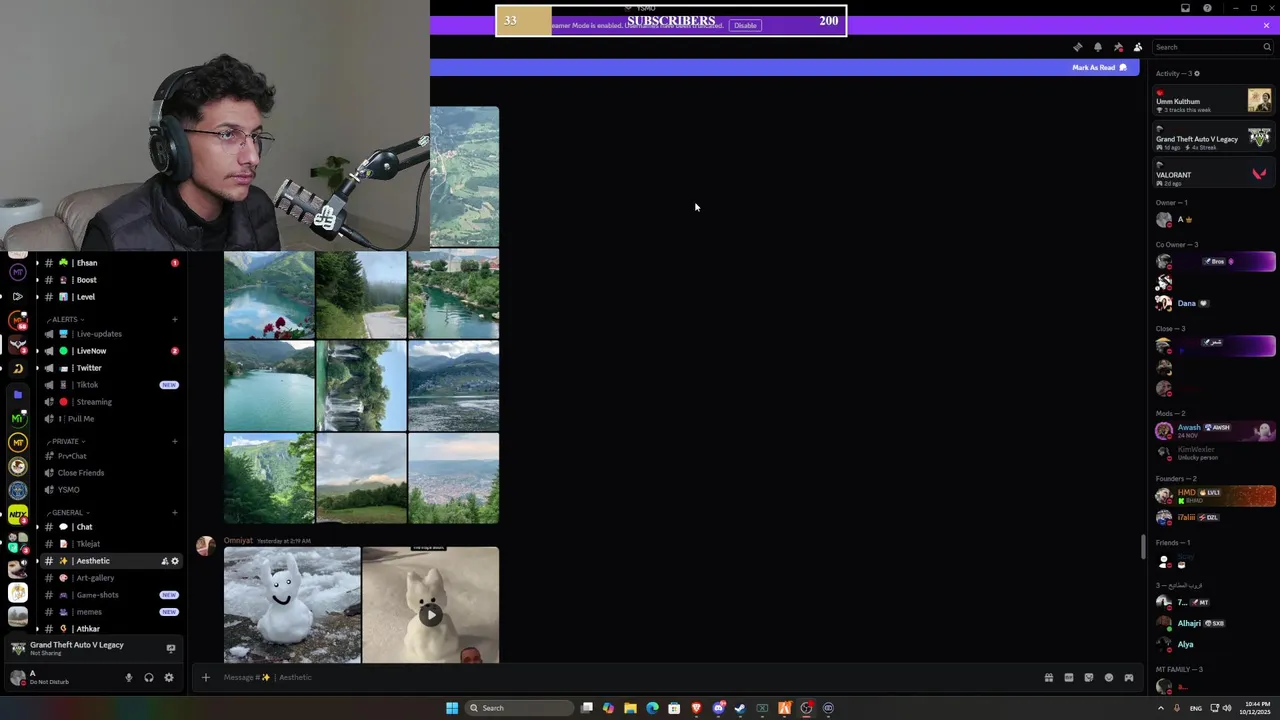Screen dimensions: 1280x720
Task: Open the Level channel
Action: tap(110, 297)
